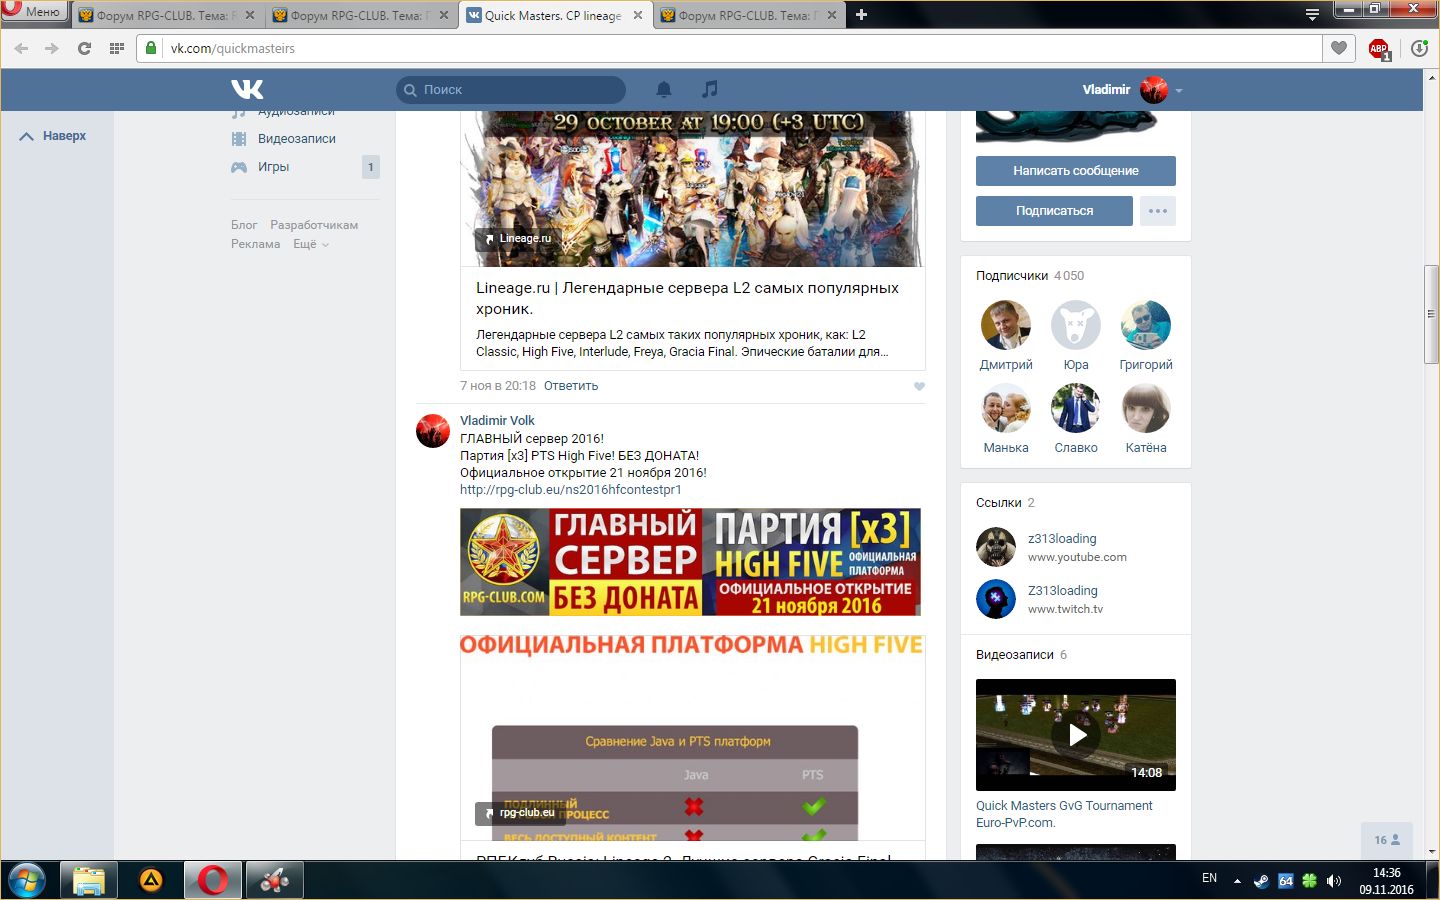The height and width of the screenshot is (900, 1440).
Task: Like the post dated 7 ноя
Action: pos(919,386)
